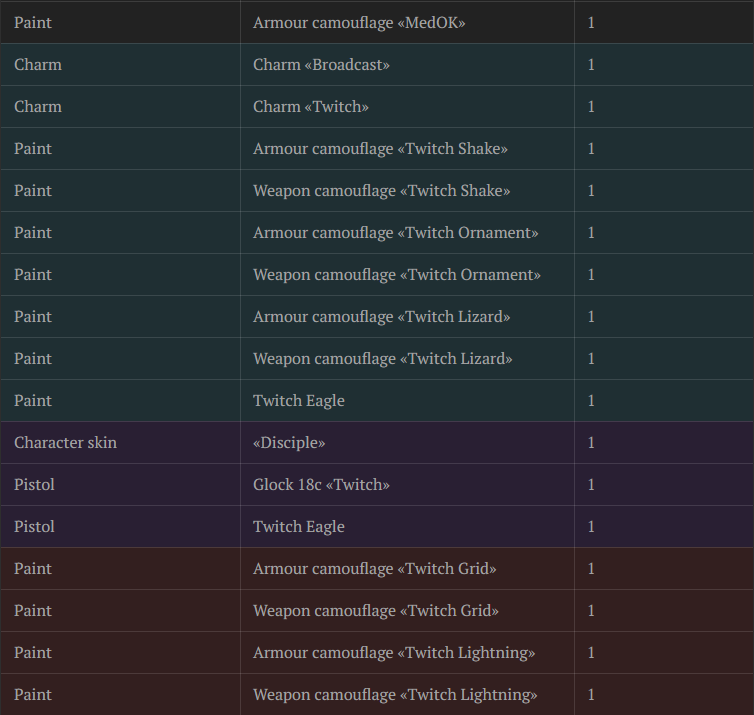
Task: Select Paint type beside Weapon «Twitch Shake»
Action: point(33,190)
